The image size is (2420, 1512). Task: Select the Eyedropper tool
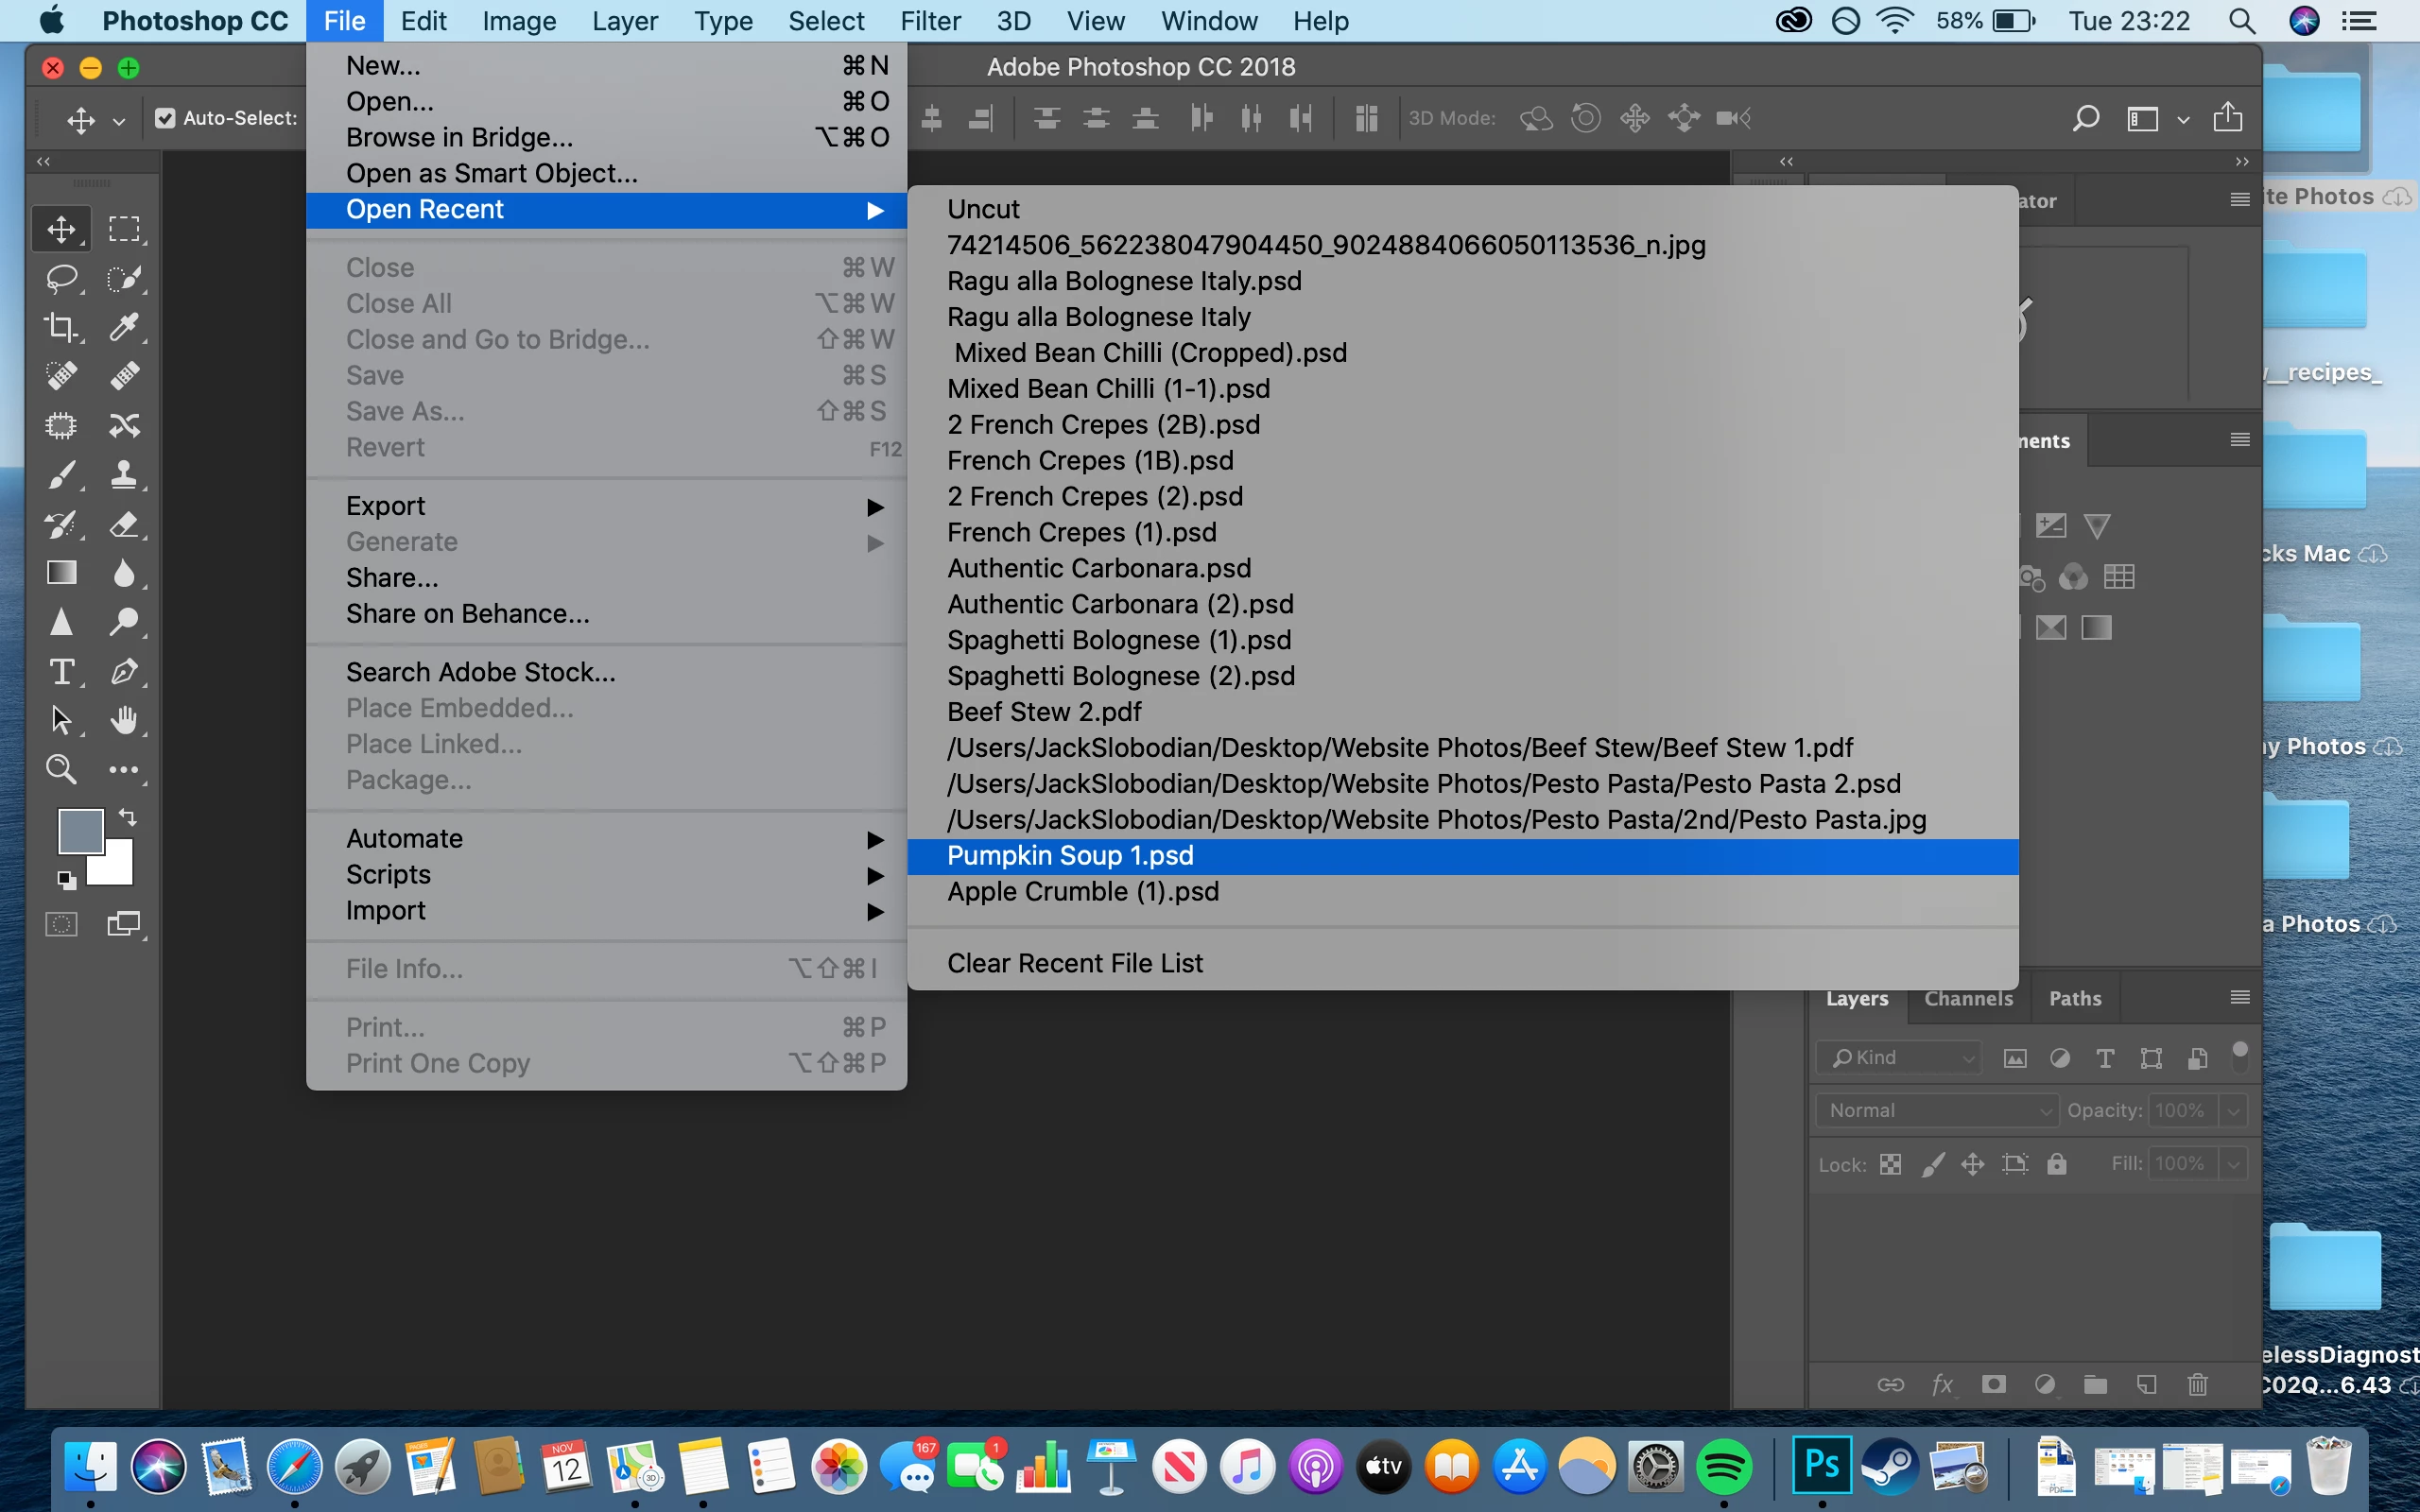tap(124, 327)
